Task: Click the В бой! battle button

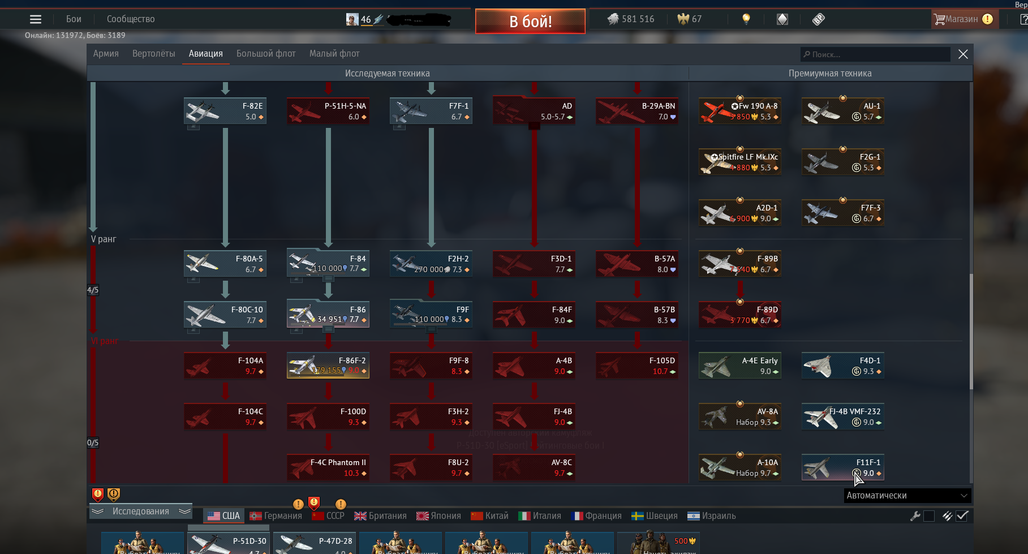Action: coord(530,21)
